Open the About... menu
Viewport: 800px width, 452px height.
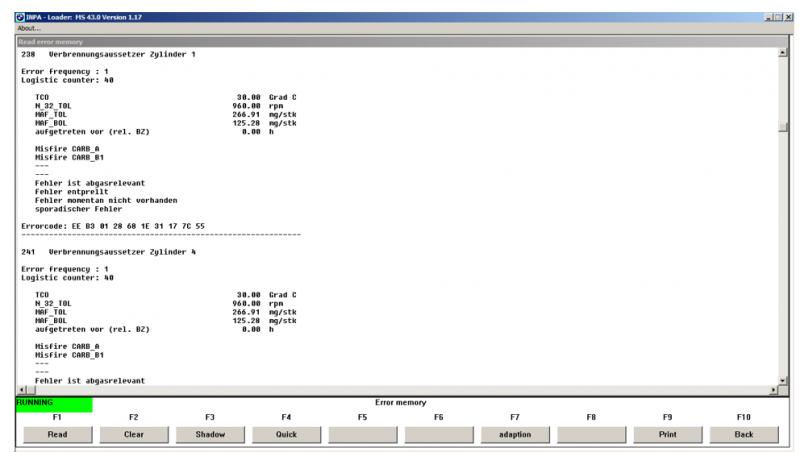pyautogui.click(x=29, y=29)
